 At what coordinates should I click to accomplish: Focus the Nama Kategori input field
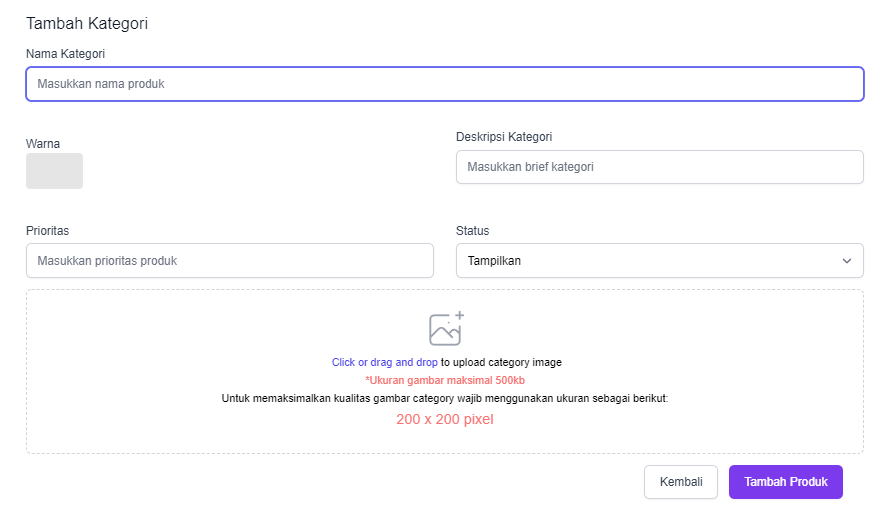point(444,84)
